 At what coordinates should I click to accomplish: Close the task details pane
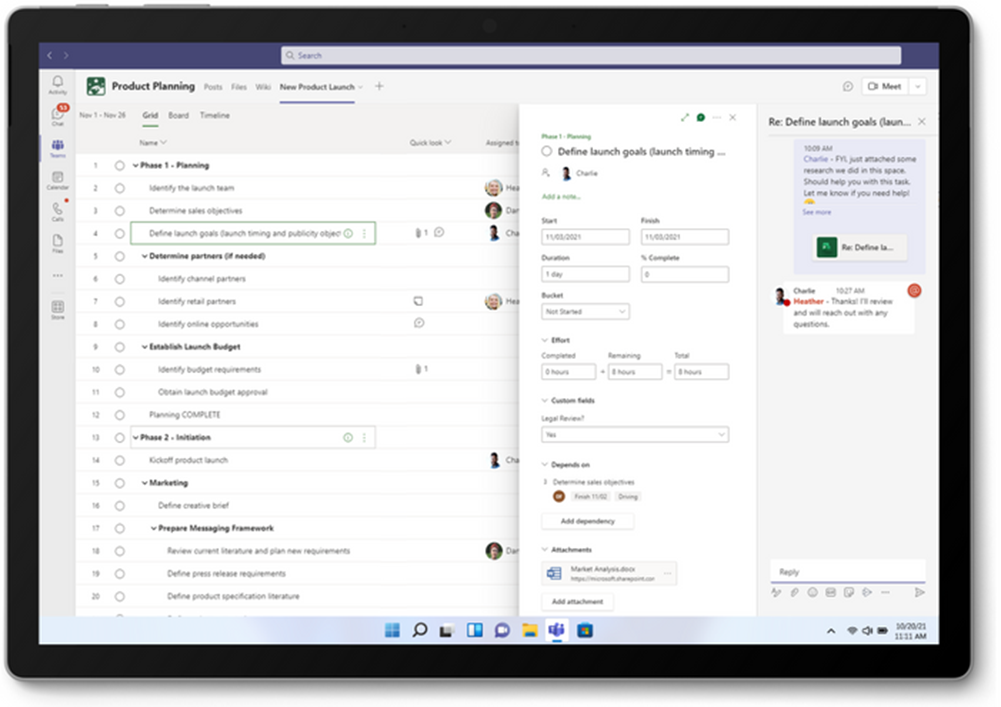(x=733, y=118)
